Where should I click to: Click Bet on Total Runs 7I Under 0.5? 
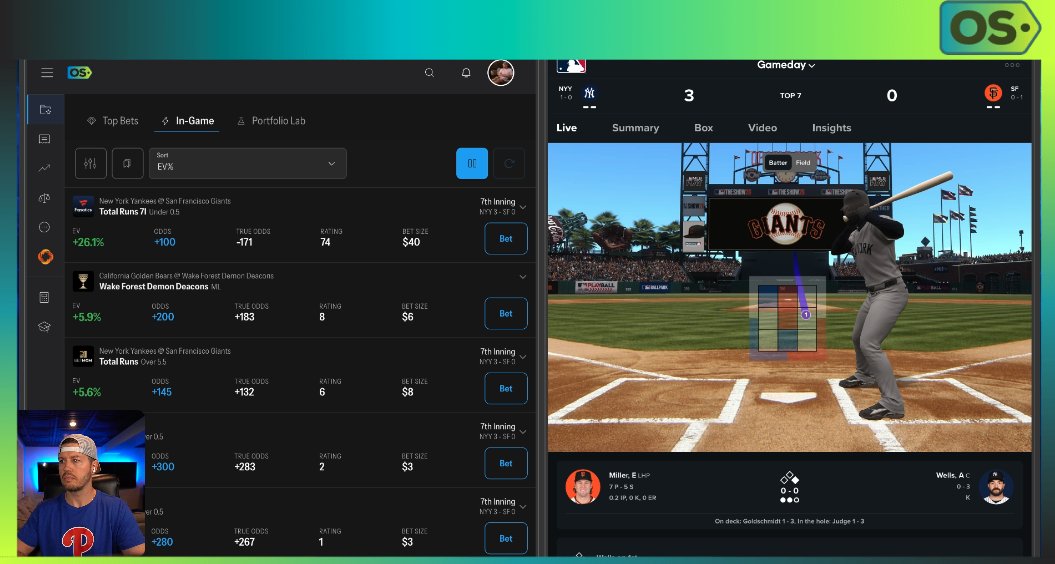pyautogui.click(x=506, y=239)
